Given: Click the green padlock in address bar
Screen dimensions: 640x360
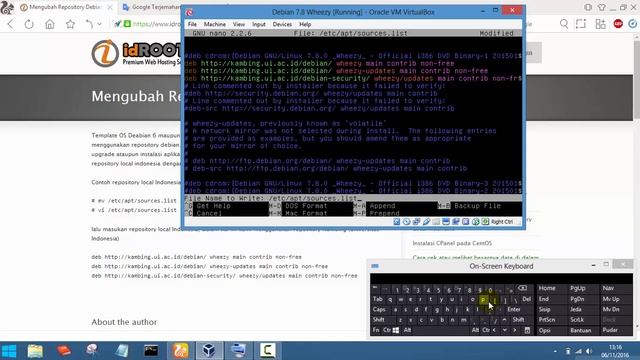Looking at the screenshot, I should click(127, 24).
